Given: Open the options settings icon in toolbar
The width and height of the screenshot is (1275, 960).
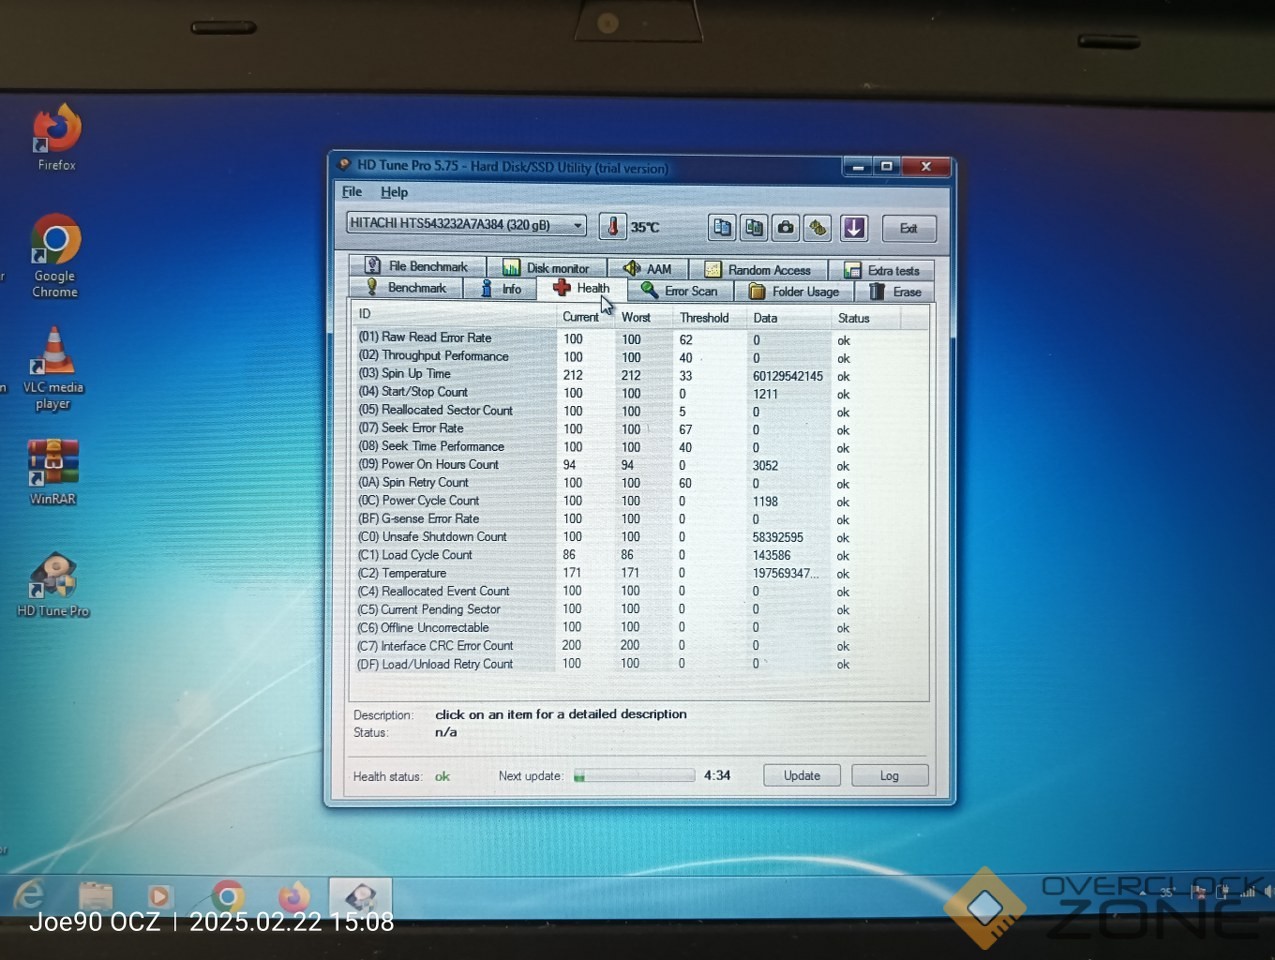Looking at the screenshot, I should [818, 228].
